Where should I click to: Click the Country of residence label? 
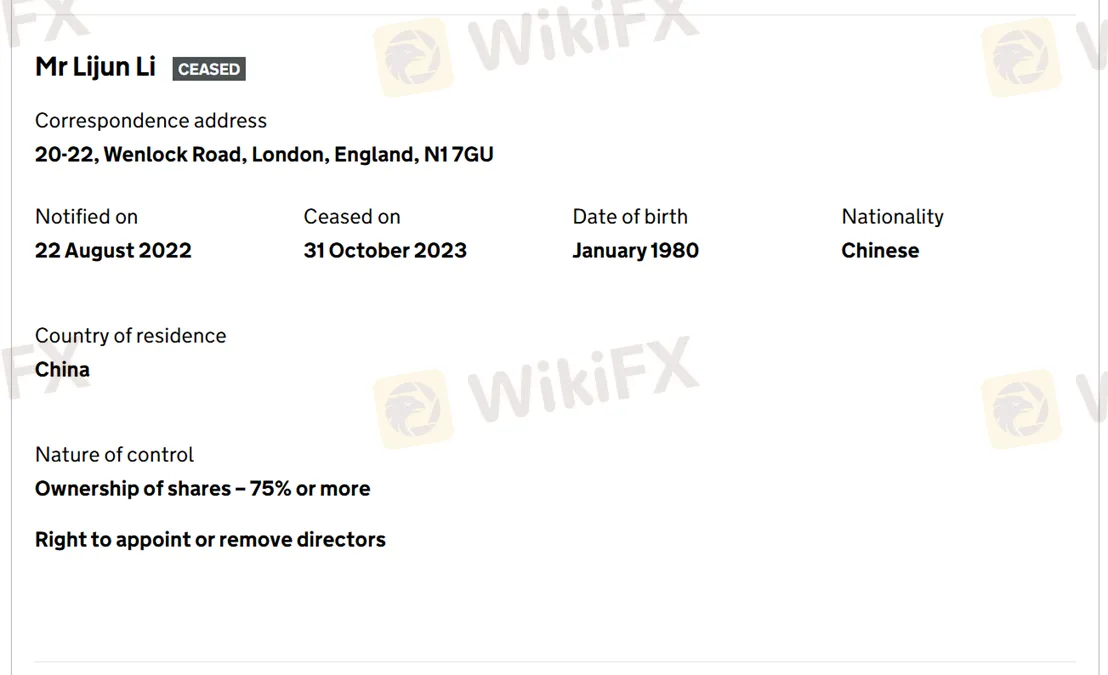tap(130, 336)
